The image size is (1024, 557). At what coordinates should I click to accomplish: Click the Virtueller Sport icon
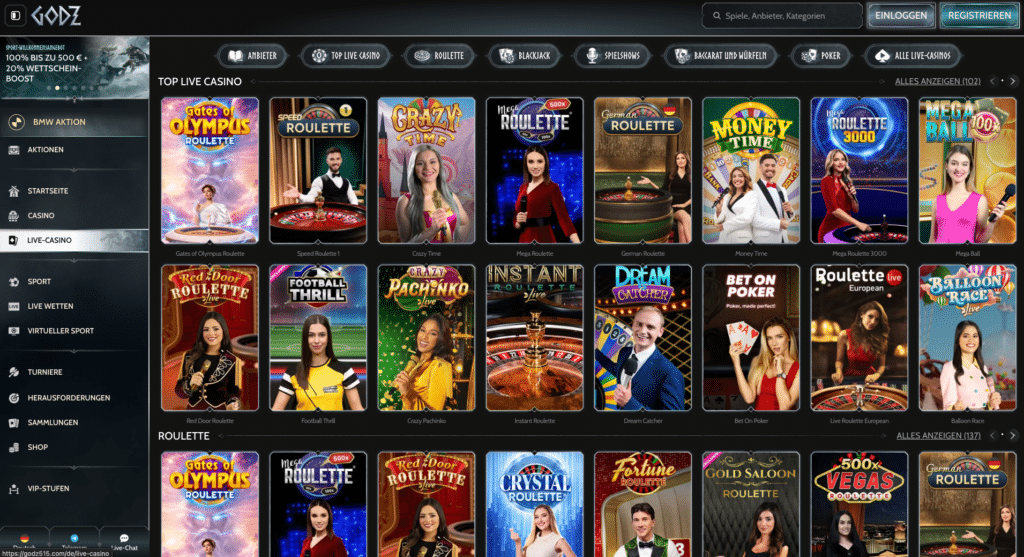pyautogui.click(x=14, y=331)
